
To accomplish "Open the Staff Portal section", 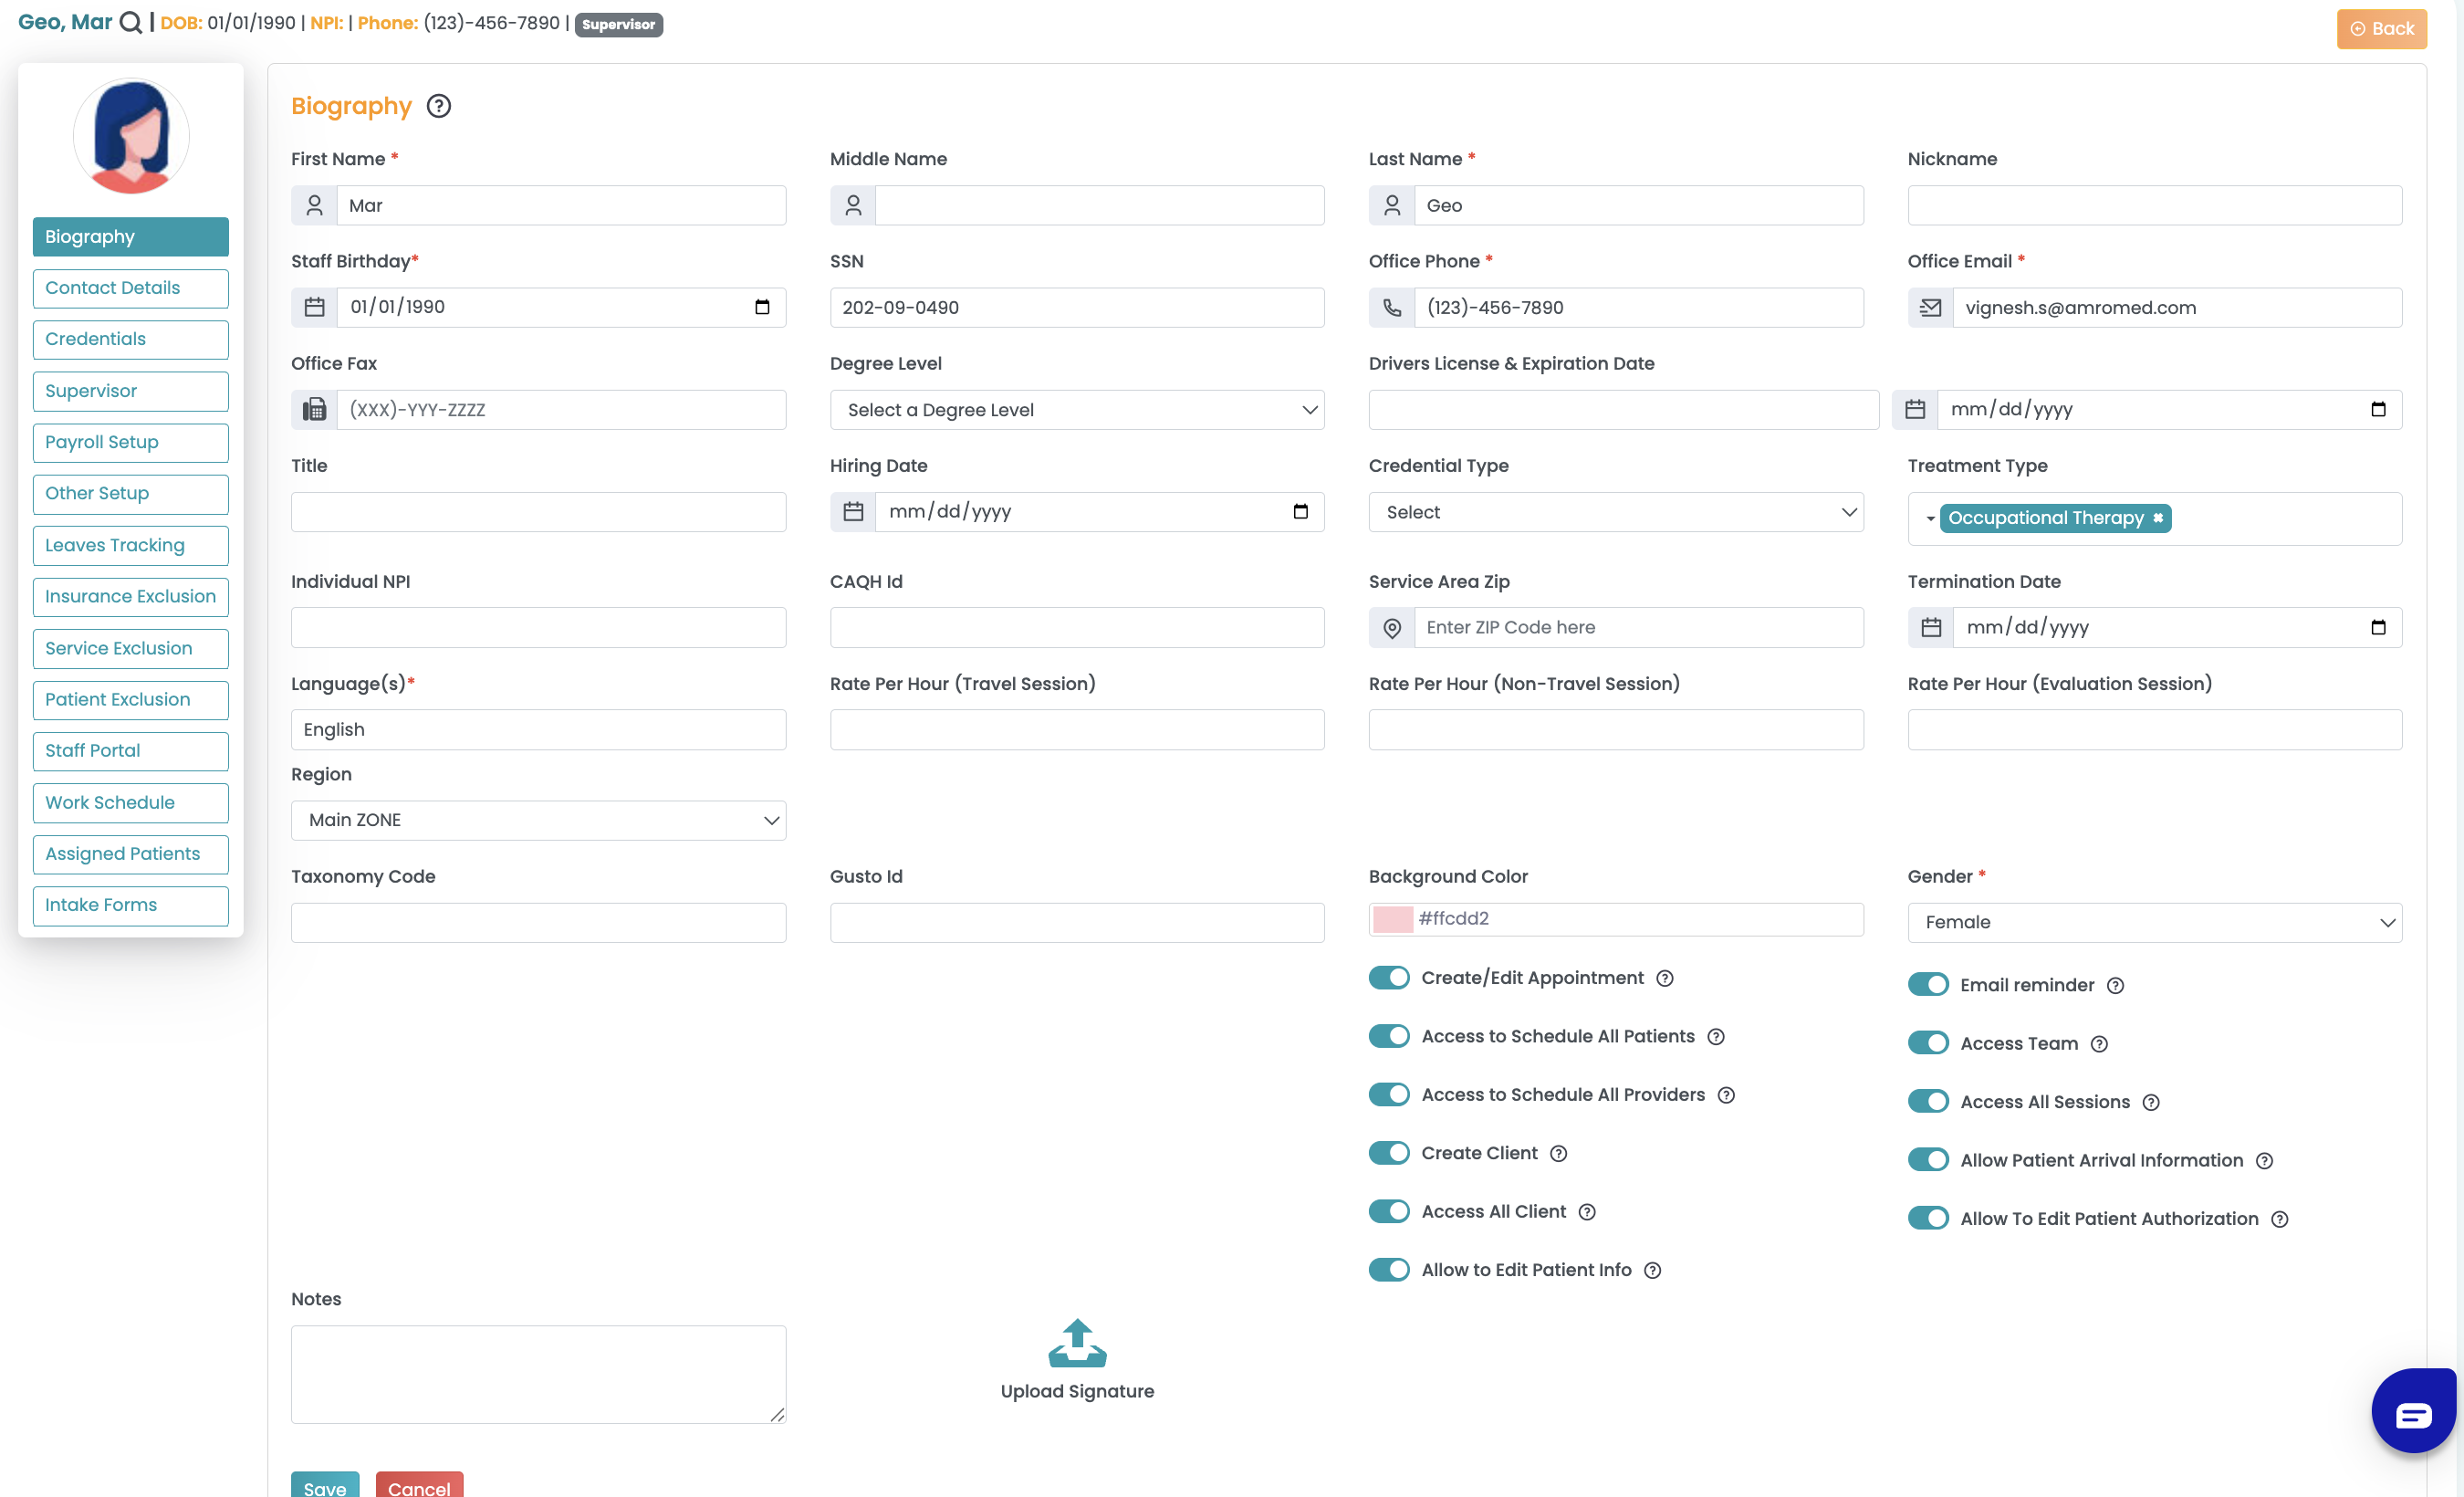I will pos(130,752).
